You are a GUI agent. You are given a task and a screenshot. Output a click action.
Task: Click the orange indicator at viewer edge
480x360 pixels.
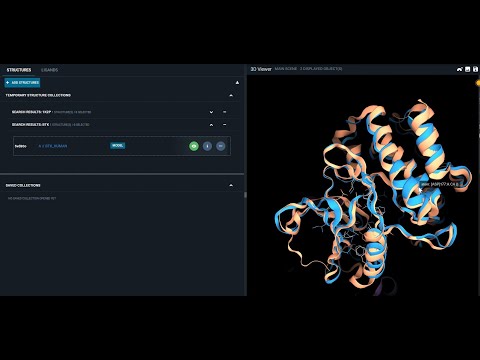click(478, 83)
